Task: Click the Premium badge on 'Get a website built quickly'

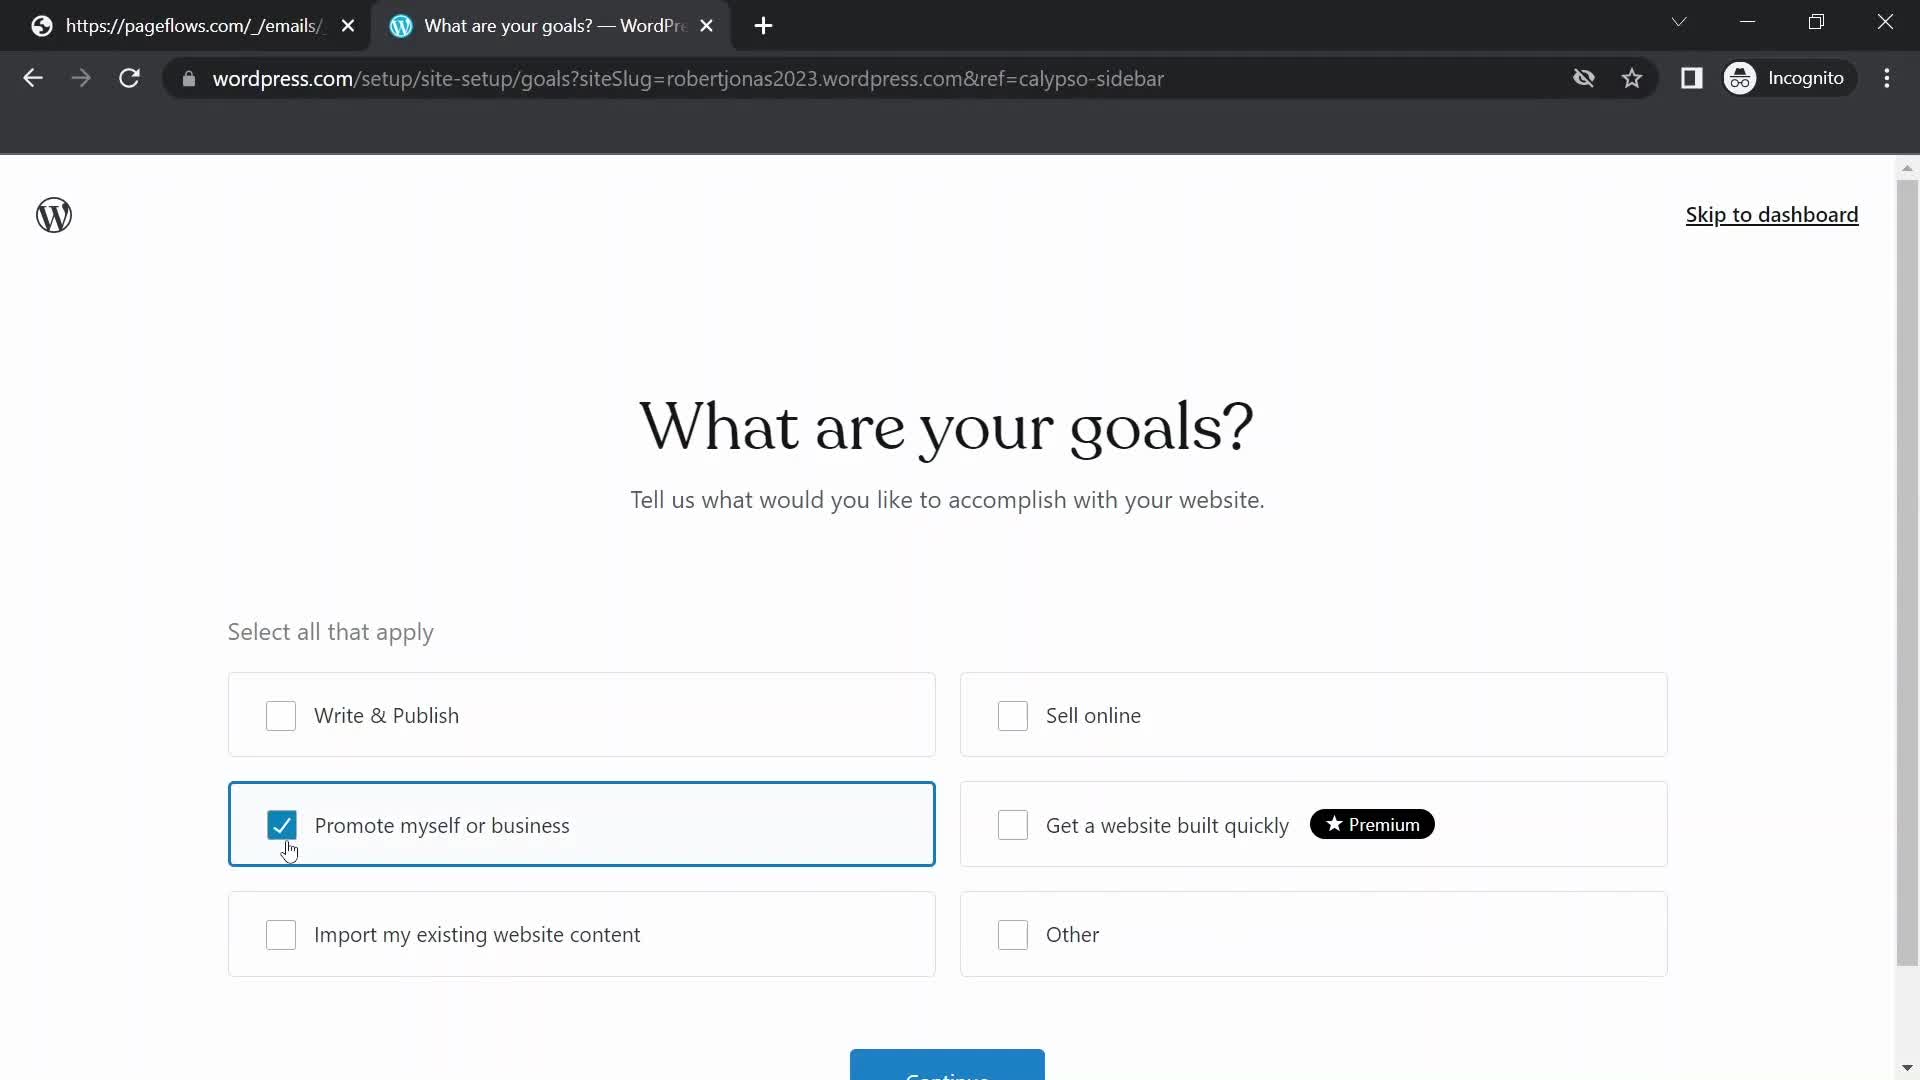Action: (x=1371, y=824)
